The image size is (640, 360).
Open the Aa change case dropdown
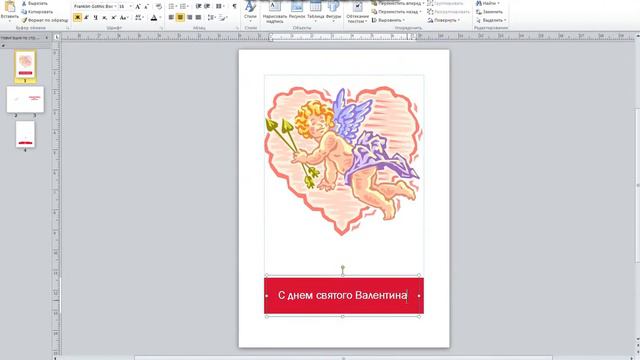click(x=124, y=18)
